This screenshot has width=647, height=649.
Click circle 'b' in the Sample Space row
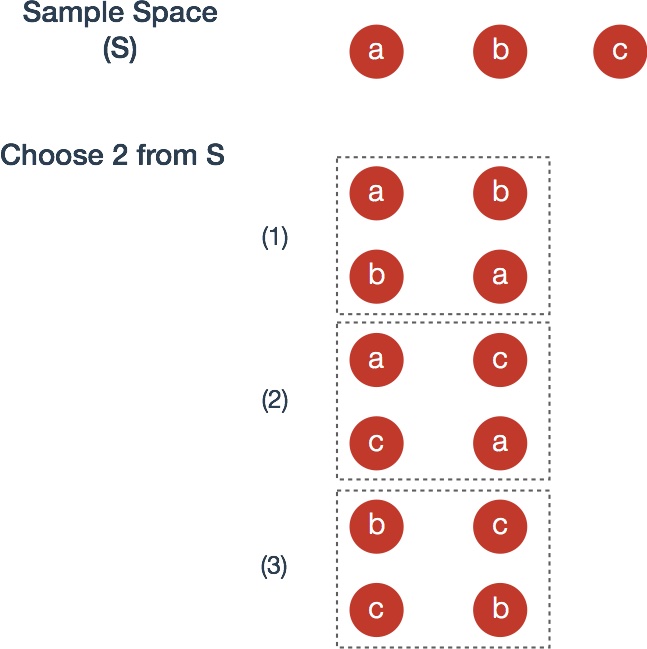click(500, 51)
